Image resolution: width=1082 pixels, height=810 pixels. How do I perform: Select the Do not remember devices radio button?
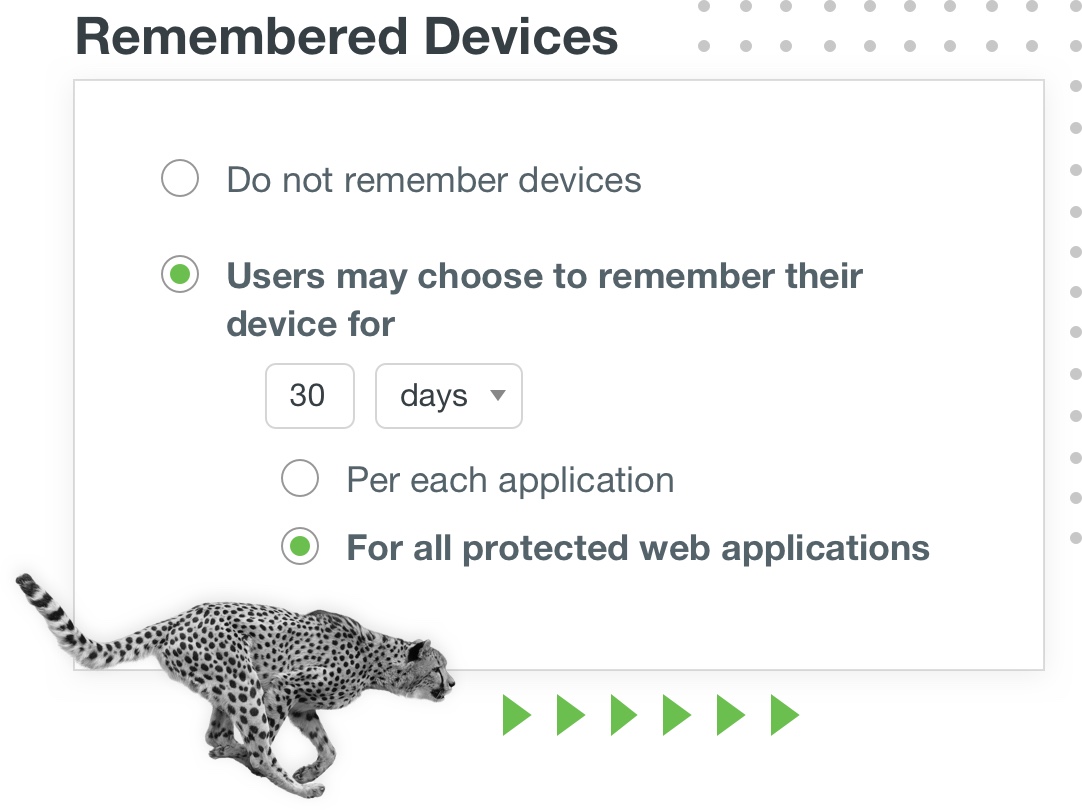coord(180,180)
